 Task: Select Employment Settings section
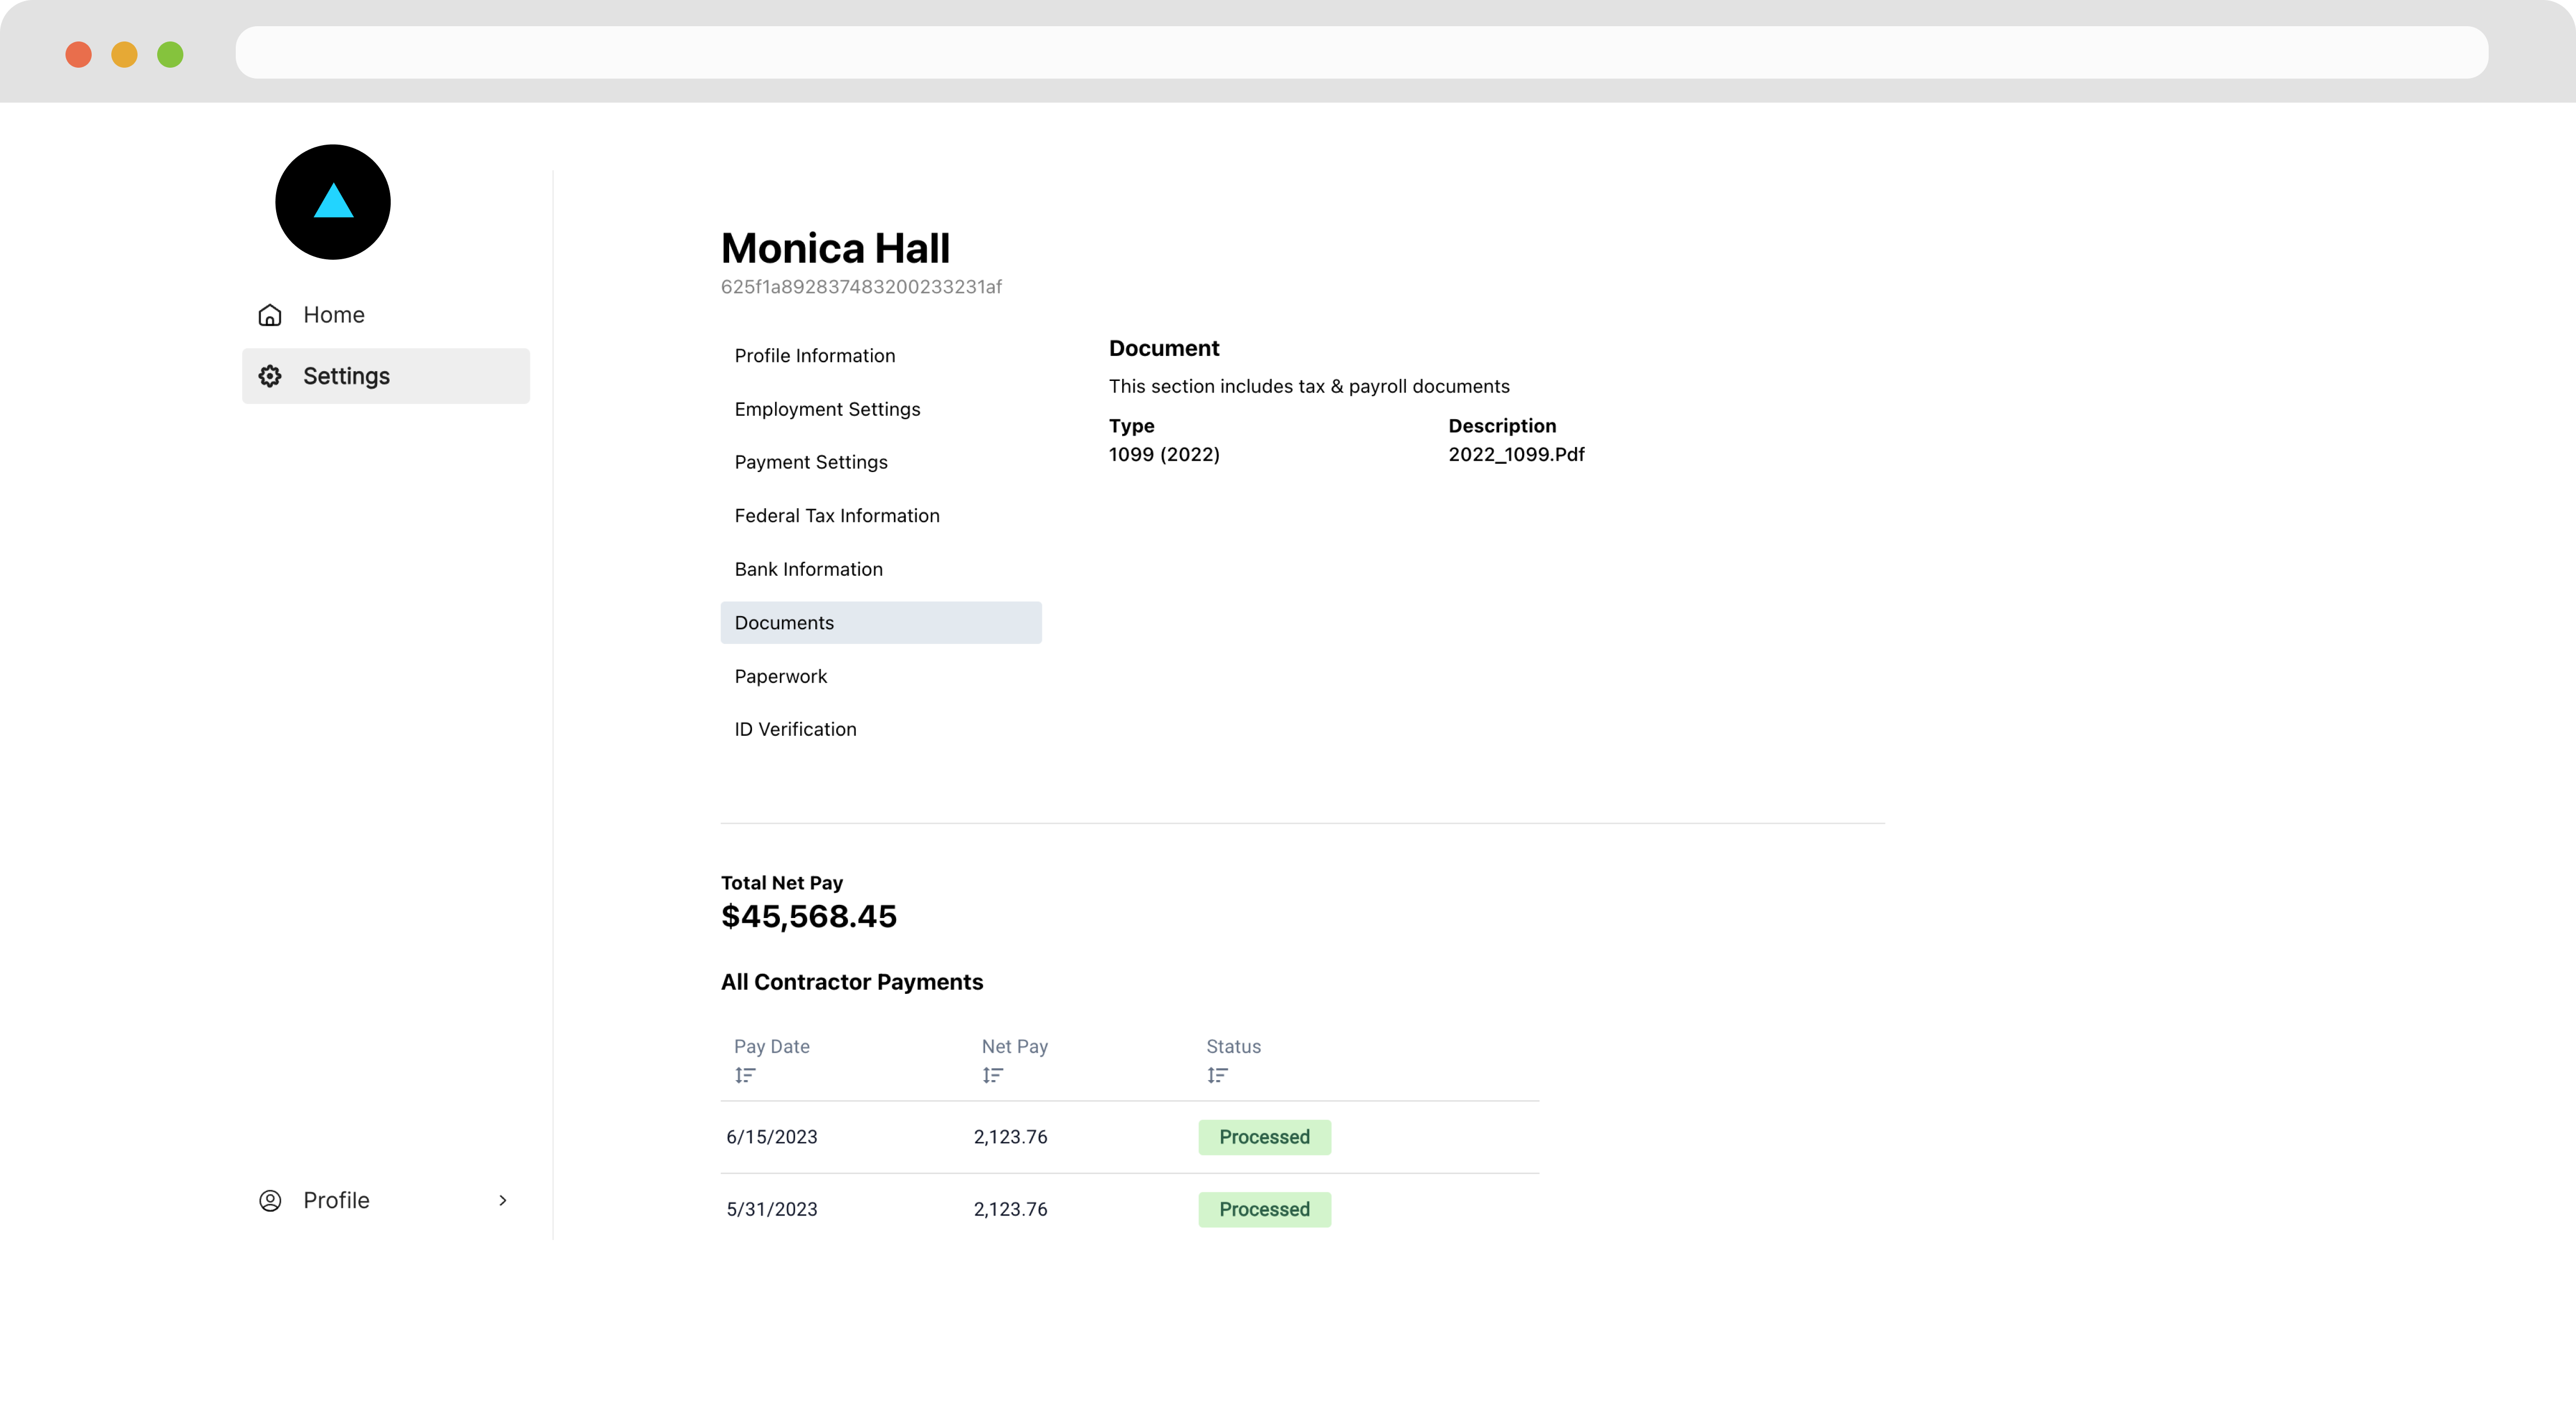881,409
